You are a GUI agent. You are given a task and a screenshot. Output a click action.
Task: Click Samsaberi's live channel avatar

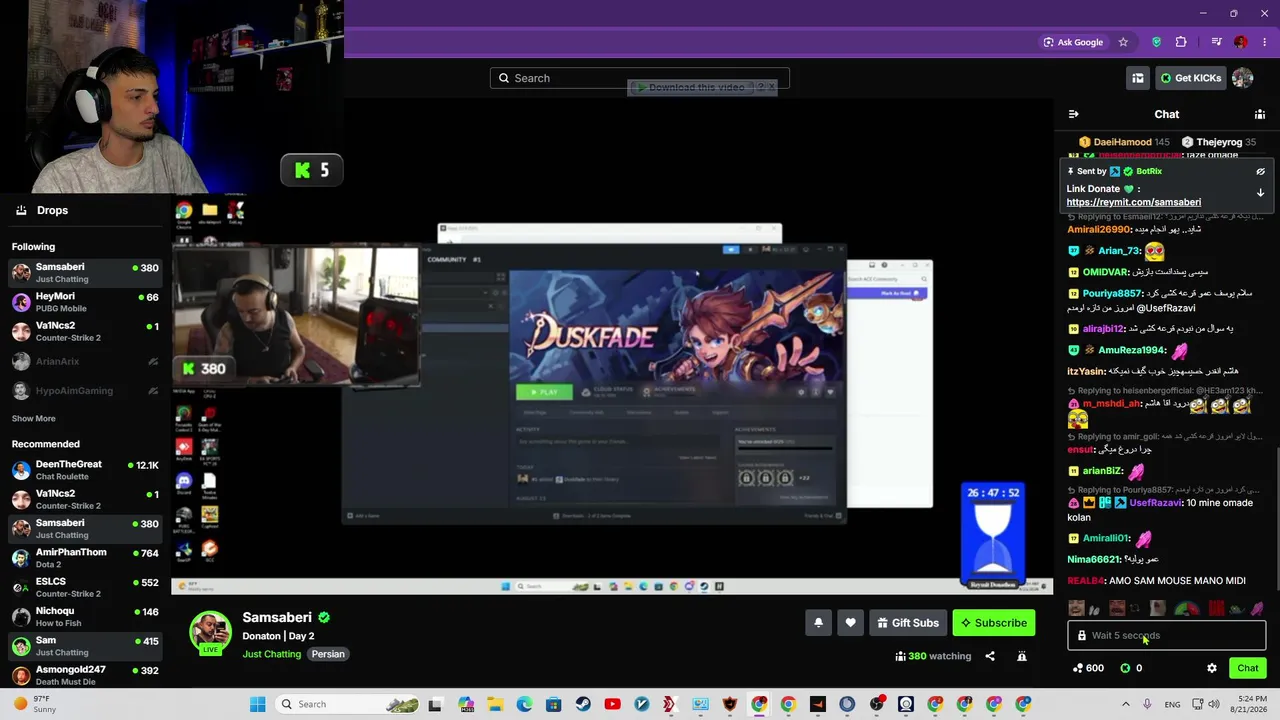[210, 633]
